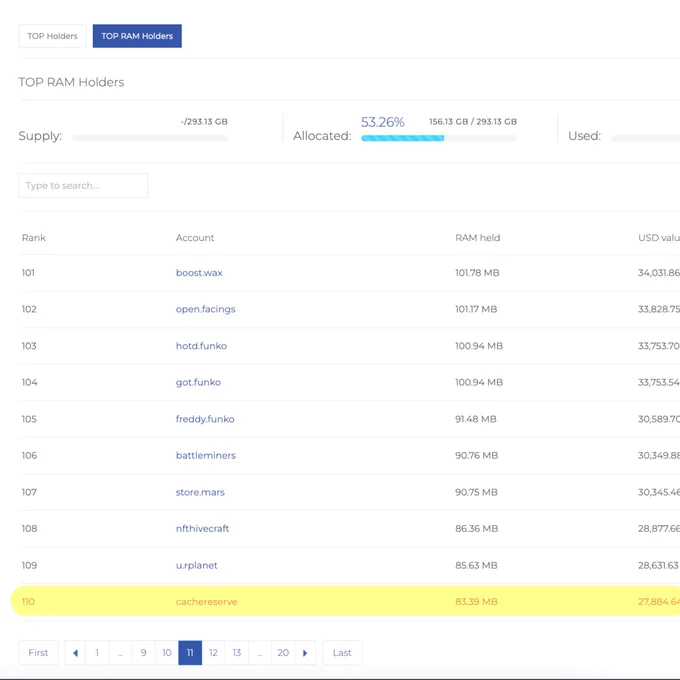Open the u.rplanet account link
This screenshot has width=680, height=680.
click(x=196, y=566)
